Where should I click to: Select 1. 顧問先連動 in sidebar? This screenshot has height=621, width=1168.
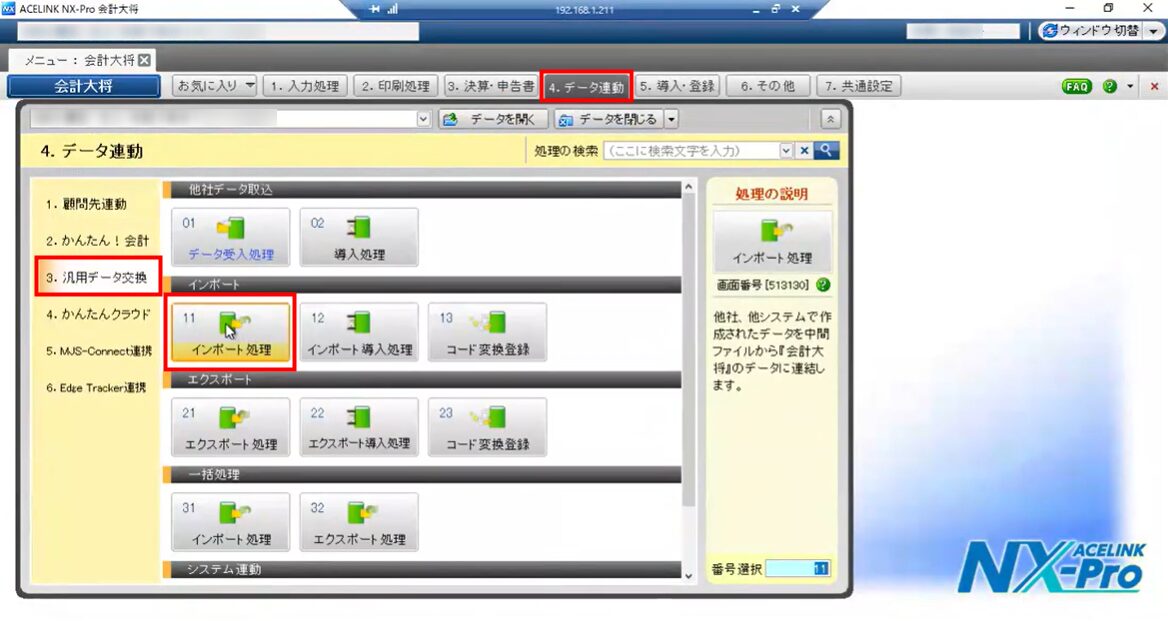pos(86,204)
